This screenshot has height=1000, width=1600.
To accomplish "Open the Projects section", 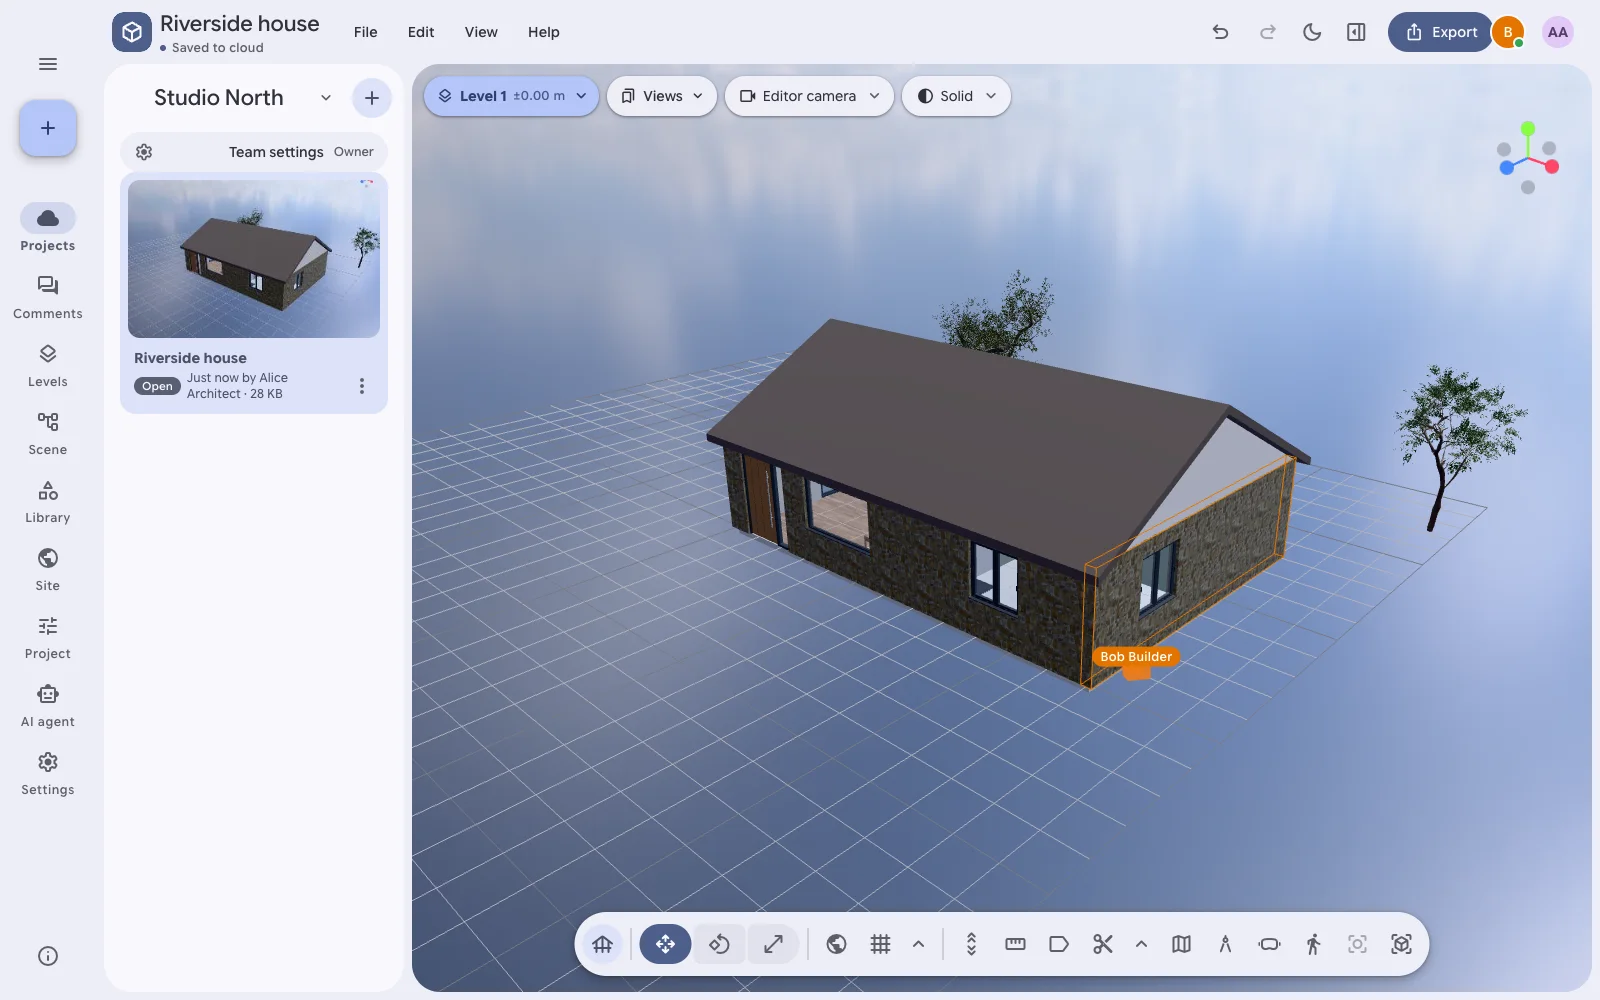I will (x=48, y=228).
